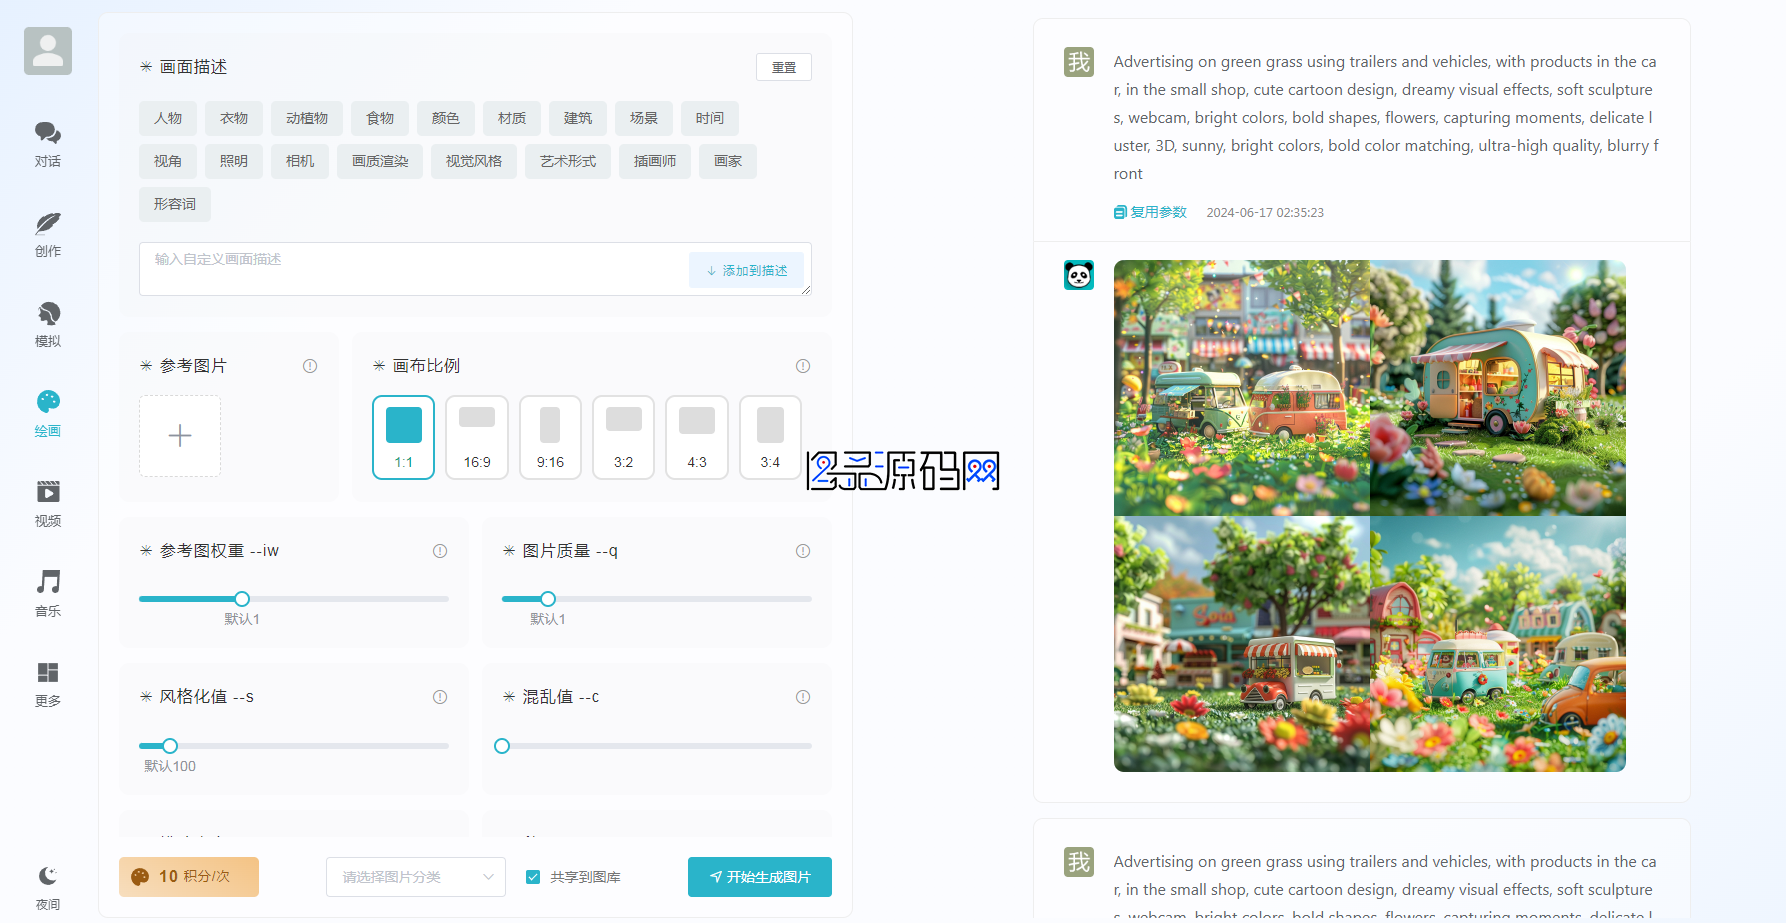Image resolution: width=1786 pixels, height=923 pixels.
Task: Open 照明 tag category
Action: point(234,161)
